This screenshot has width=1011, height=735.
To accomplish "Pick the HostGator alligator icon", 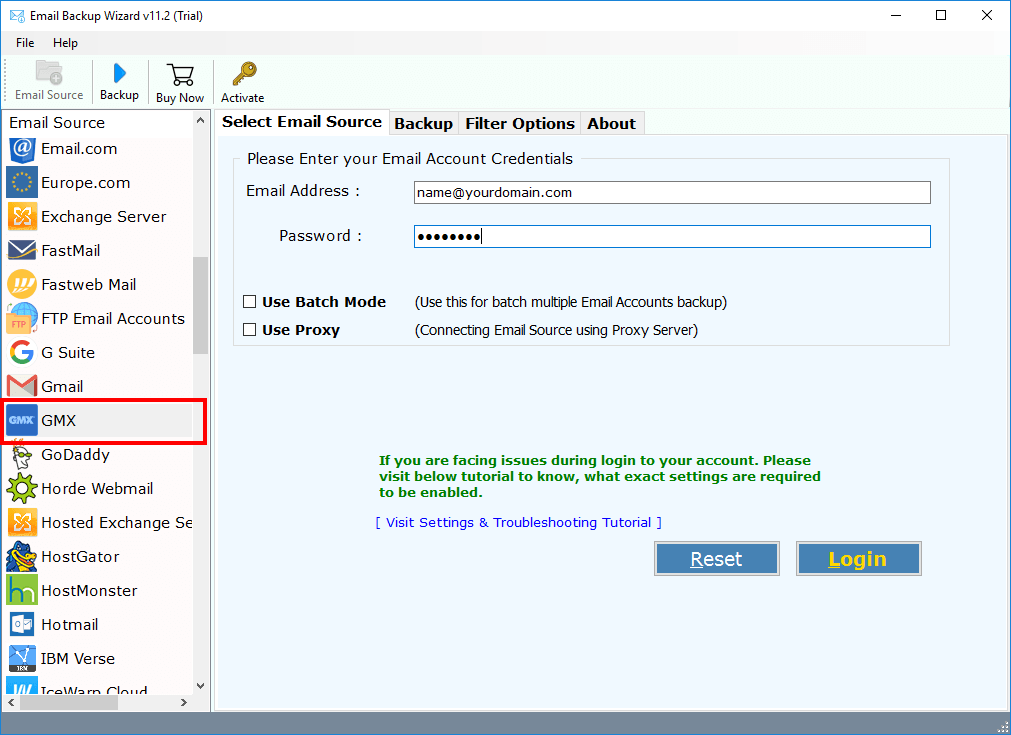I will 22,556.
